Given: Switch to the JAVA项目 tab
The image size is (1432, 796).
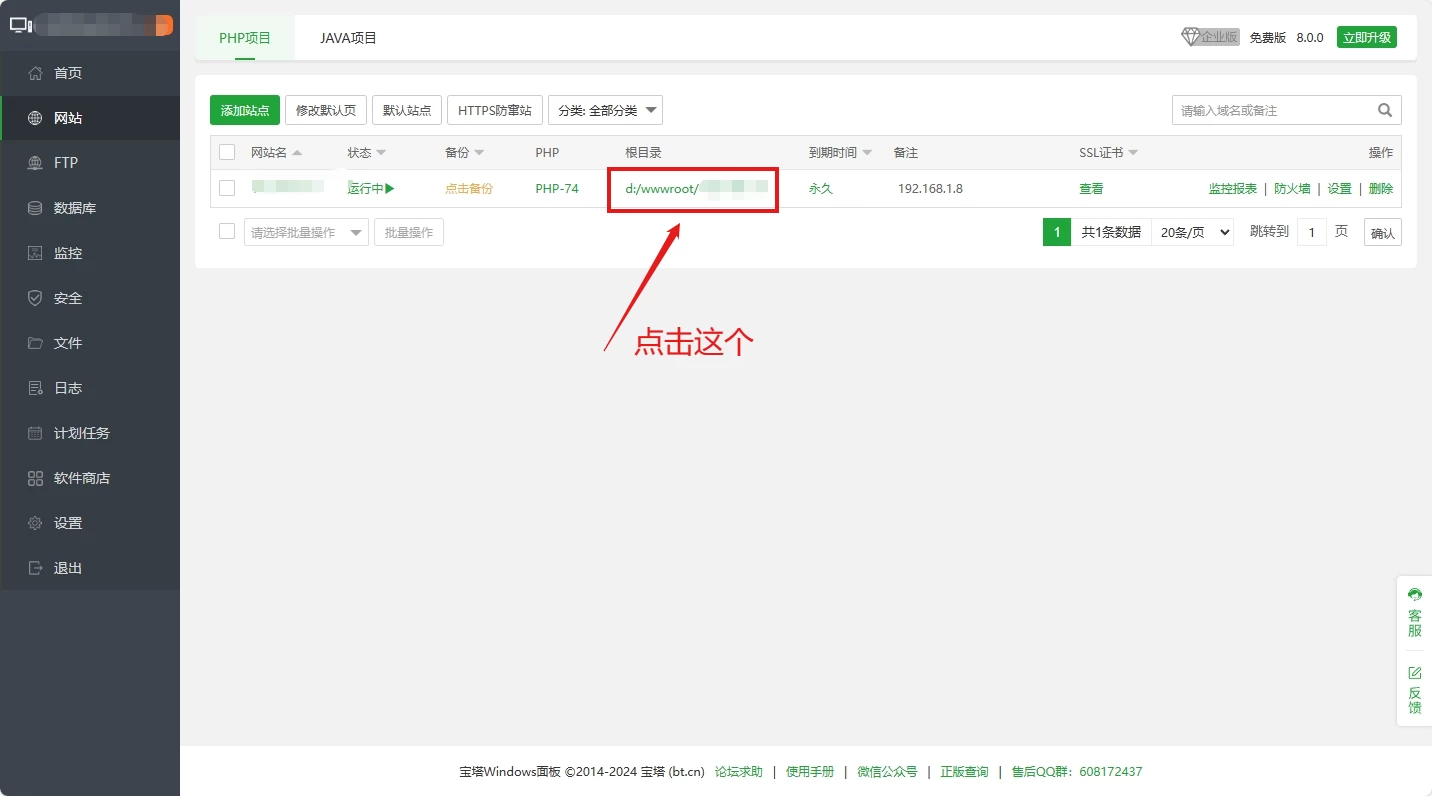Looking at the screenshot, I should point(348,38).
